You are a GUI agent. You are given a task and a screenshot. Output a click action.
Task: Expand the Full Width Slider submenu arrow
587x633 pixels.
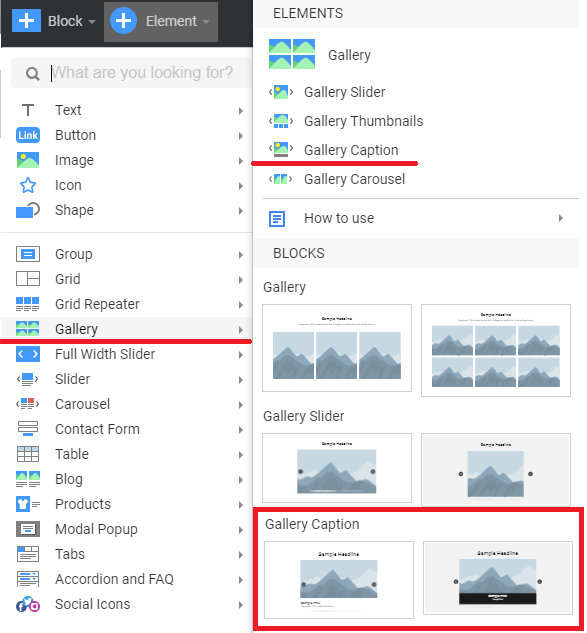point(241,355)
